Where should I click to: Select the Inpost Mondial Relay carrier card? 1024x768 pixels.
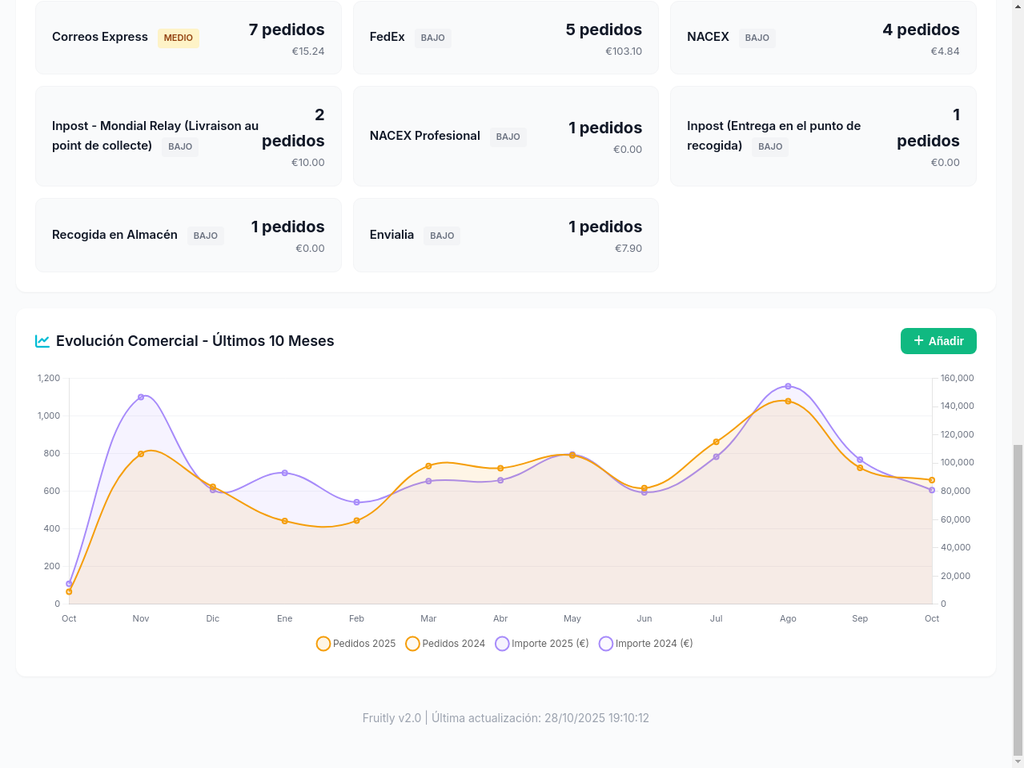tap(188, 136)
